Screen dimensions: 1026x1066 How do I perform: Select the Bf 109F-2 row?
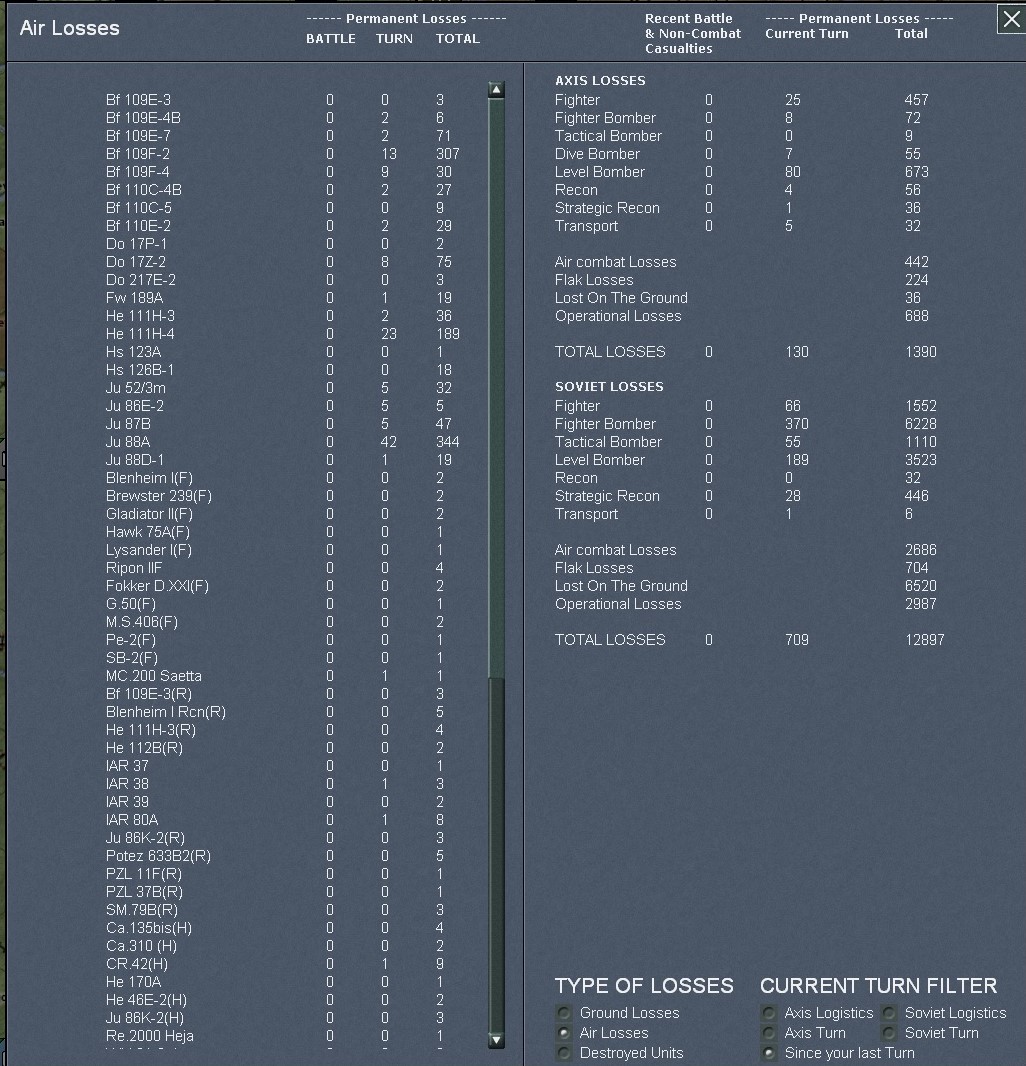(x=283, y=154)
